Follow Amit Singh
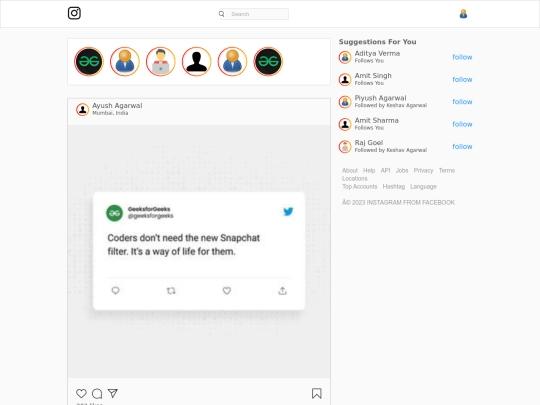Image resolution: width=540 pixels, height=405 pixels. [462, 80]
